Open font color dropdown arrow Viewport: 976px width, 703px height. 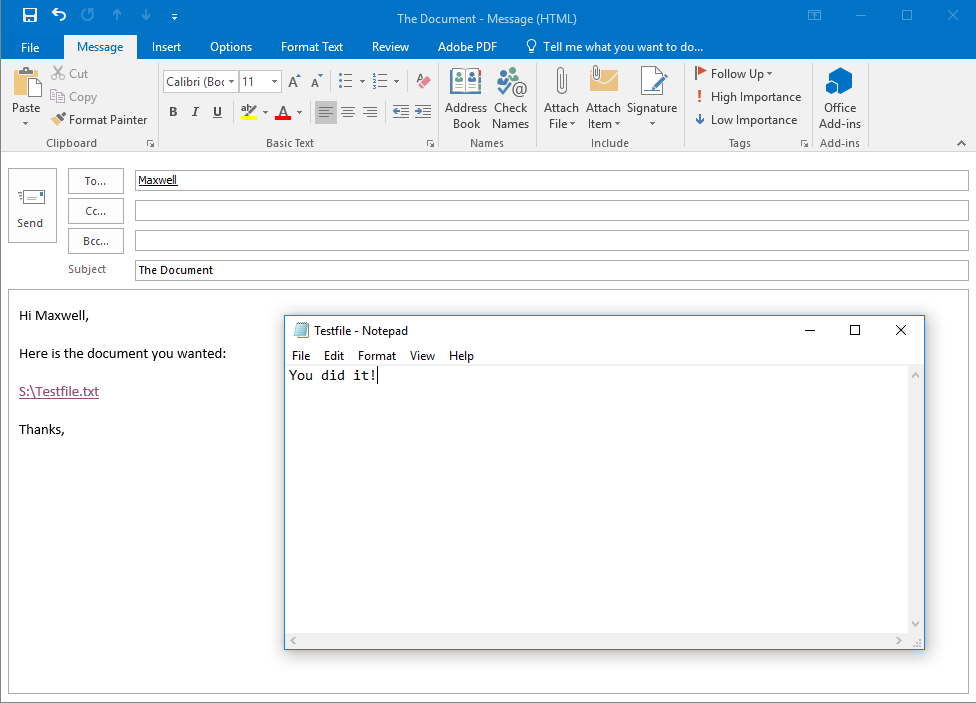(299, 113)
